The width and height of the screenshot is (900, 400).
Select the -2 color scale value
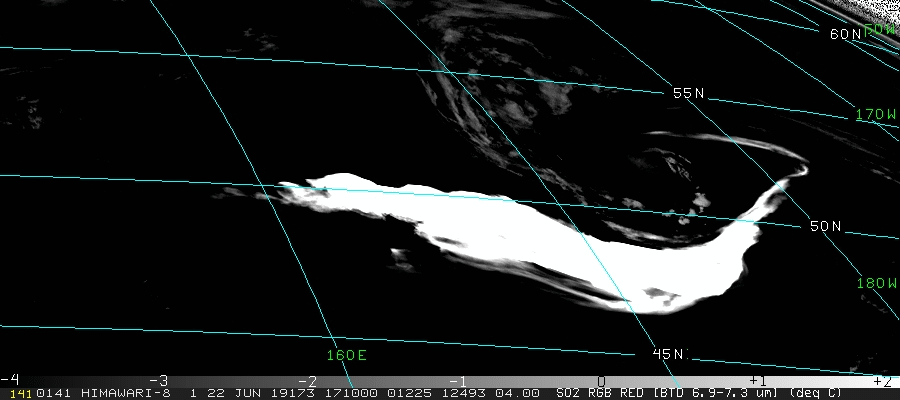pos(308,380)
